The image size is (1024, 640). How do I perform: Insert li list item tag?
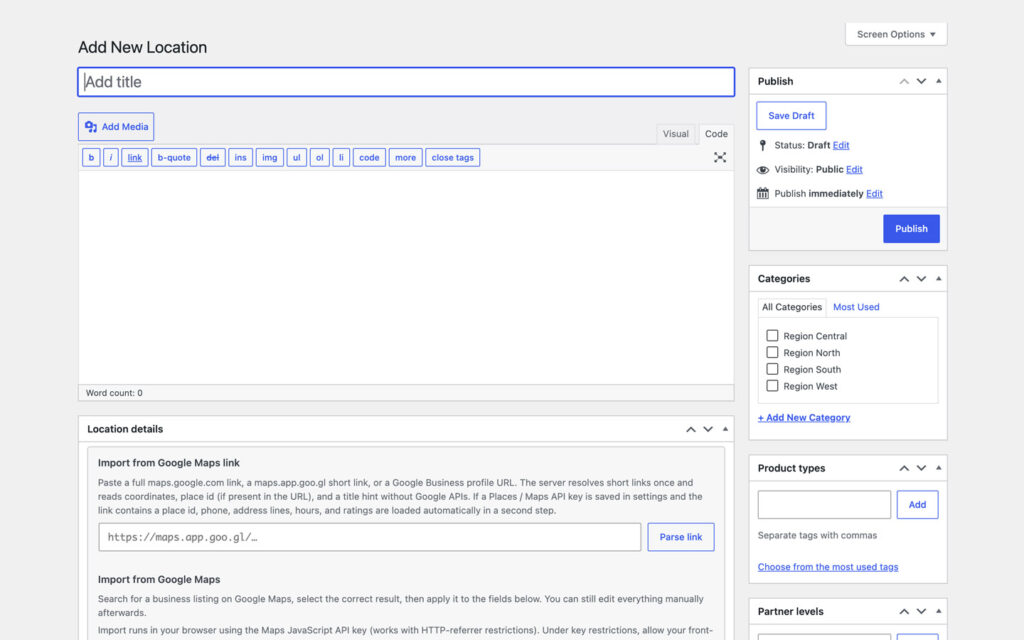(341, 157)
